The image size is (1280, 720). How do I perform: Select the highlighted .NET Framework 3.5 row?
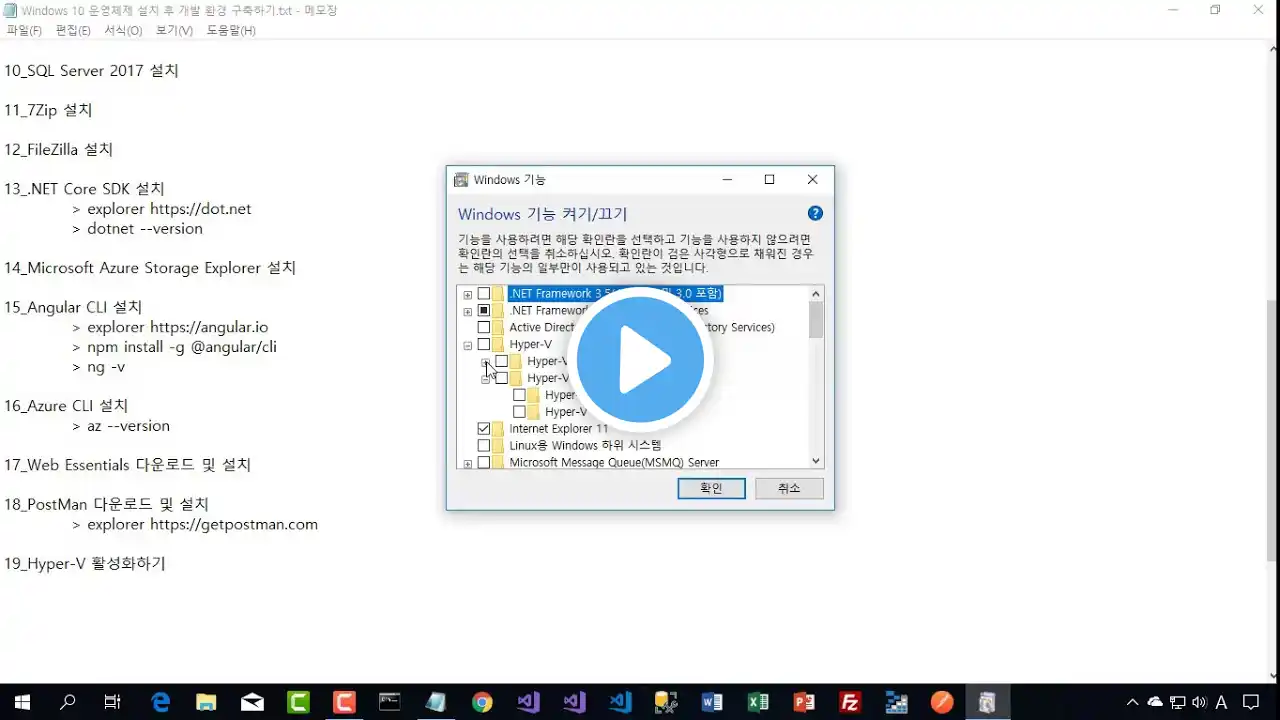pyautogui.click(x=614, y=294)
